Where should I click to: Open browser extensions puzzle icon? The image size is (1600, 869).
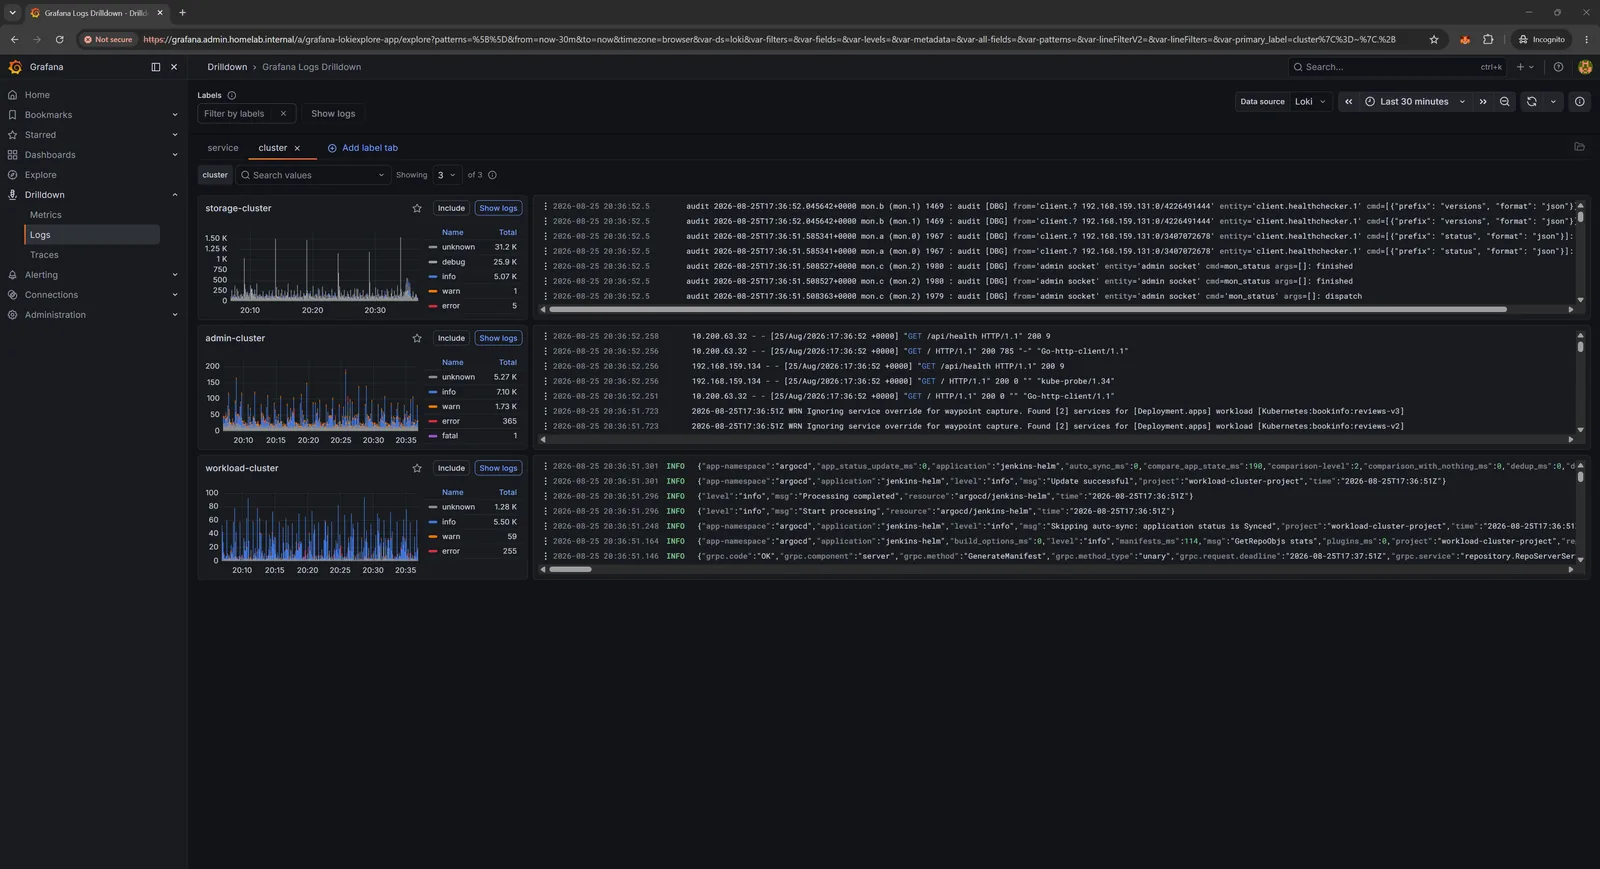pyautogui.click(x=1488, y=39)
